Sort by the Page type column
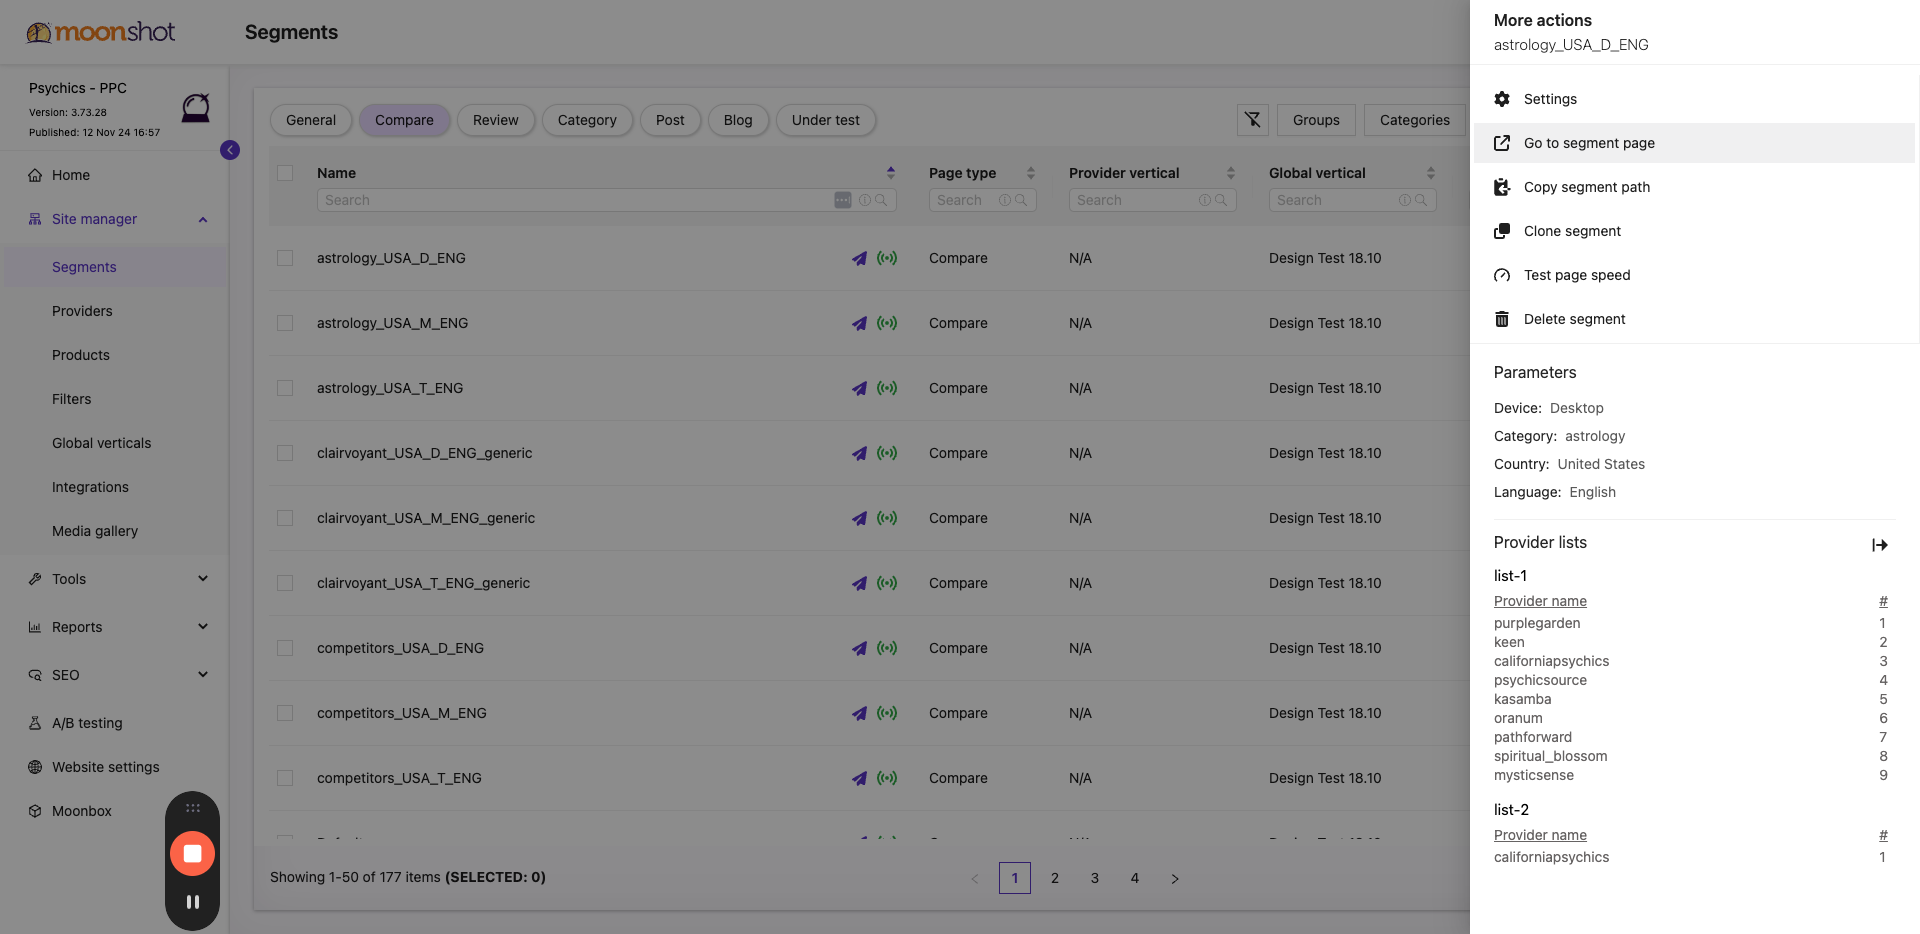Image resolution: width=1920 pixels, height=934 pixels. (1031, 173)
